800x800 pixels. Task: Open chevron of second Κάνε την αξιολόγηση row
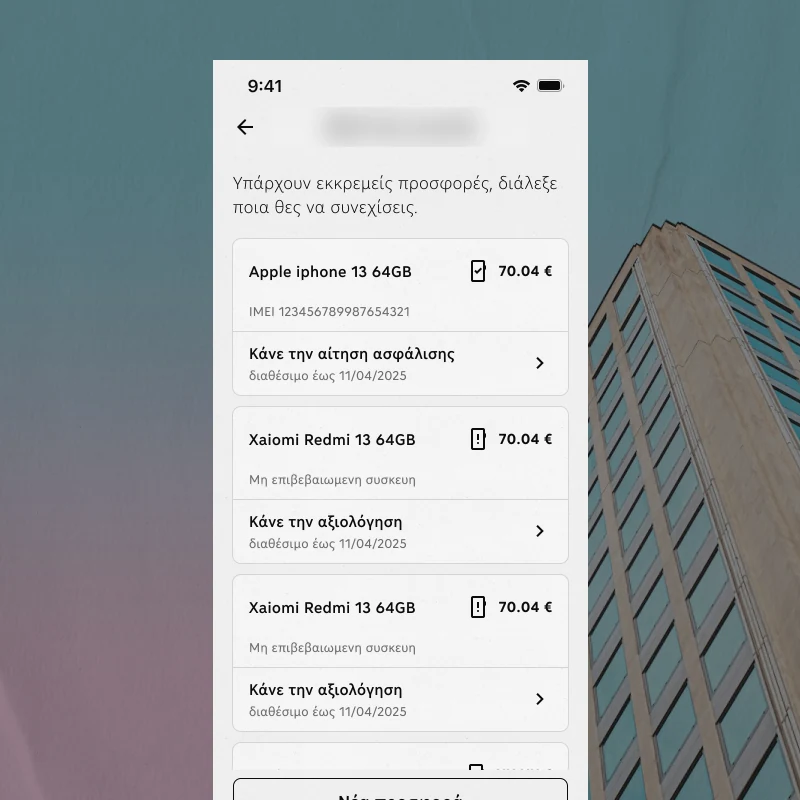point(540,698)
